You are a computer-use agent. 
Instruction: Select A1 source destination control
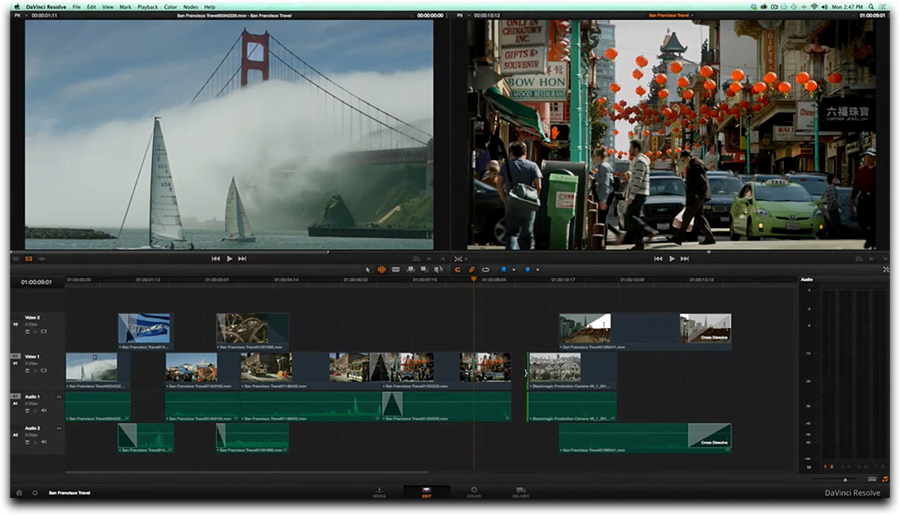click(15, 397)
